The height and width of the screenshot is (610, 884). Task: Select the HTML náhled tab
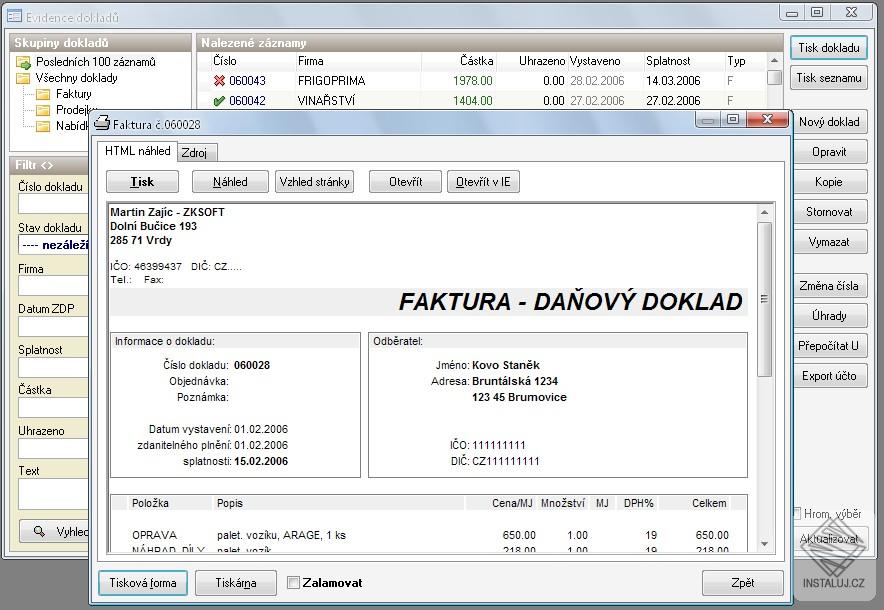[x=138, y=151]
